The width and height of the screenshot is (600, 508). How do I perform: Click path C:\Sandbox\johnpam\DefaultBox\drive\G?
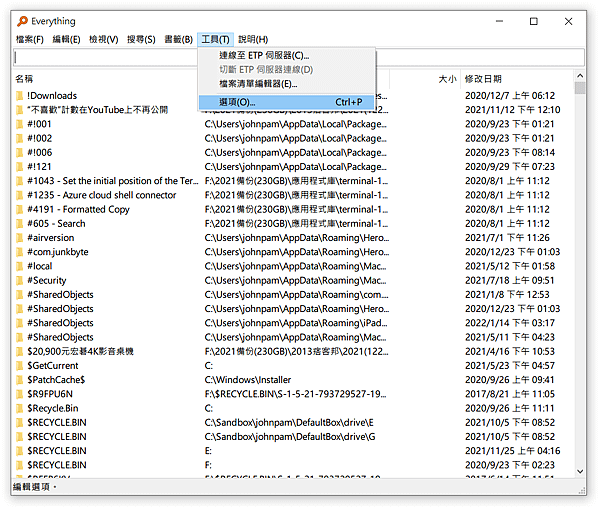click(x=290, y=436)
